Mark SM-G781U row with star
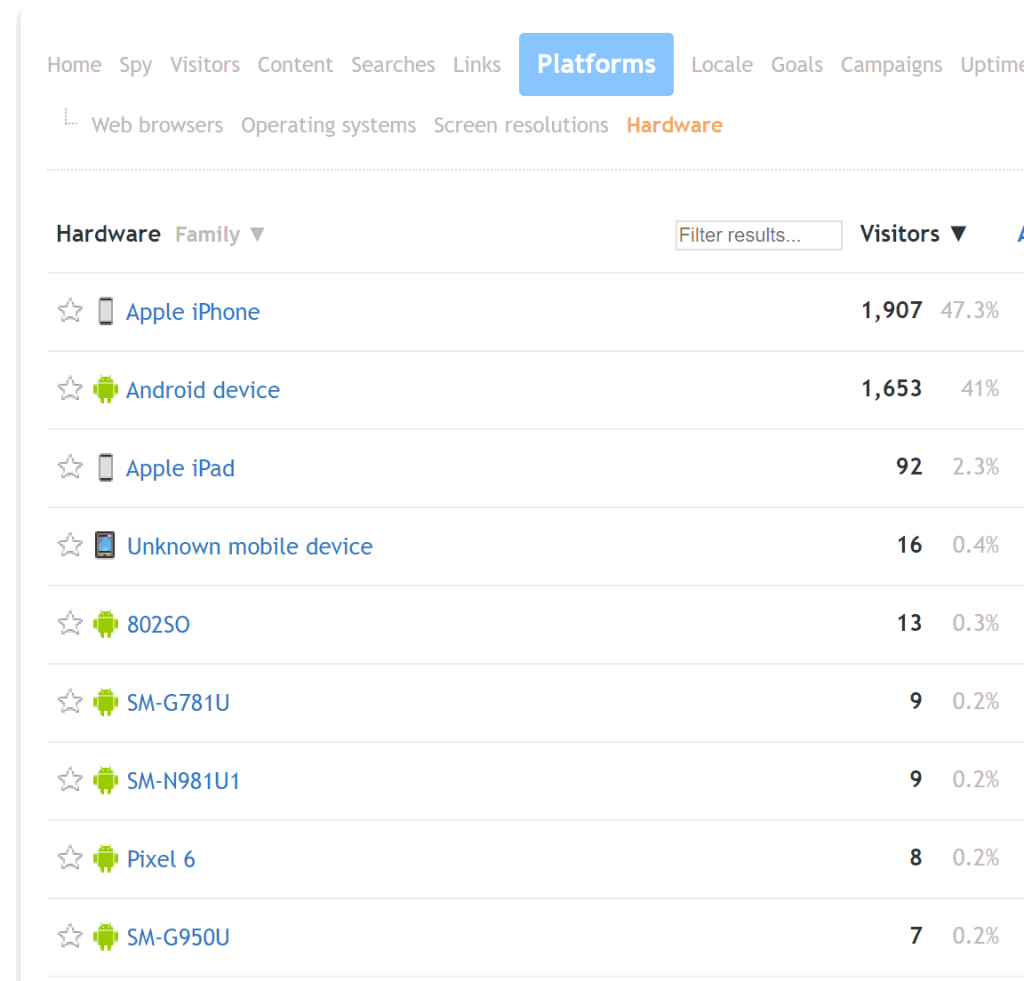Viewport: 1024px width, 981px height. pyautogui.click(x=70, y=702)
